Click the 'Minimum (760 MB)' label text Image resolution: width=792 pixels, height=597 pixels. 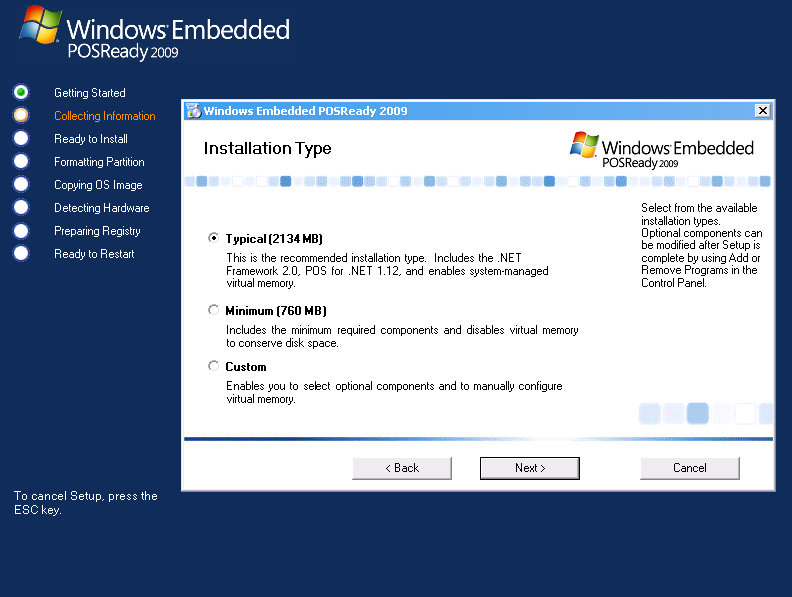pos(276,311)
